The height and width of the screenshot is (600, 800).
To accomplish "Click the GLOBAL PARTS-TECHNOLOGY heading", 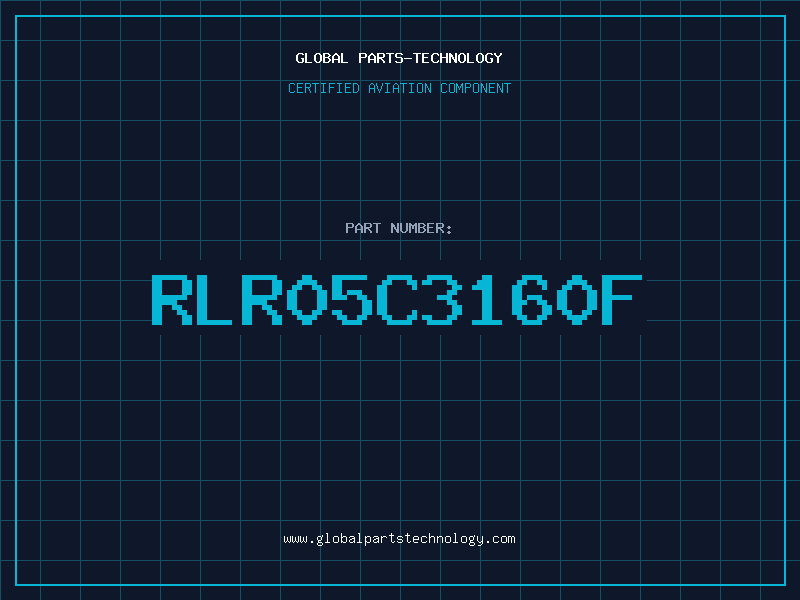I will pyautogui.click(x=399, y=58).
